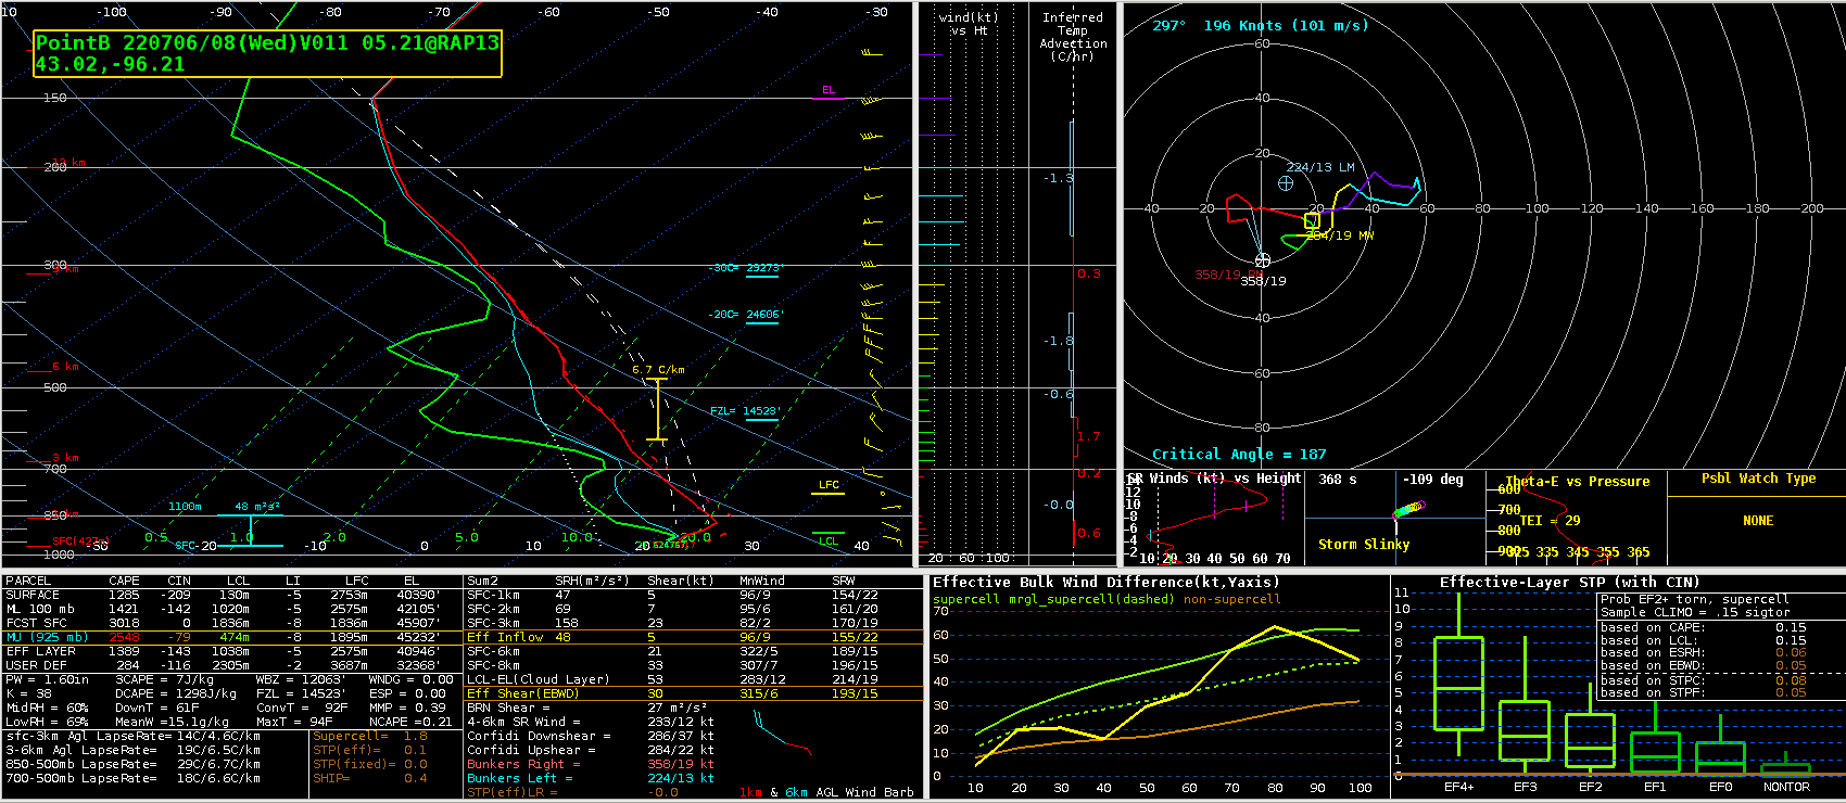Click the '-20C= 24606'' level label
This screenshot has height=803, width=1846.
pyautogui.click(x=746, y=314)
